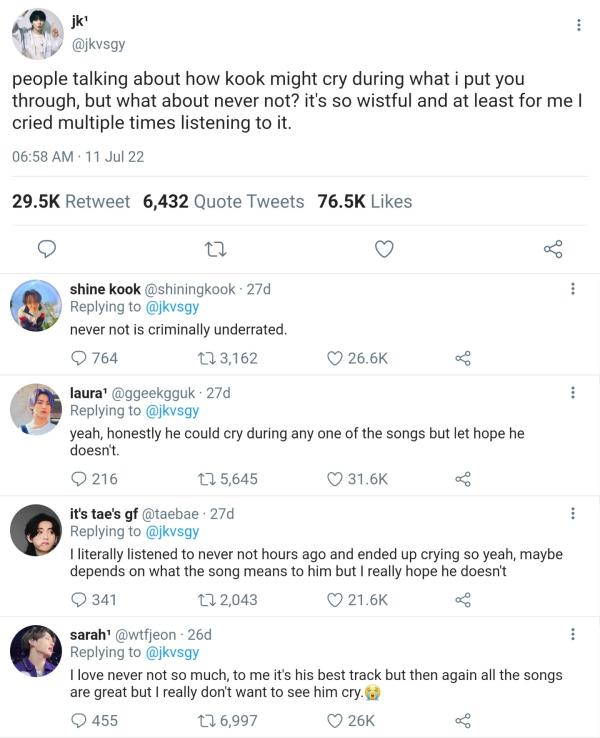This screenshot has height=738, width=600.
Task: Open more options on shine kook's reply
Action: pyautogui.click(x=572, y=289)
